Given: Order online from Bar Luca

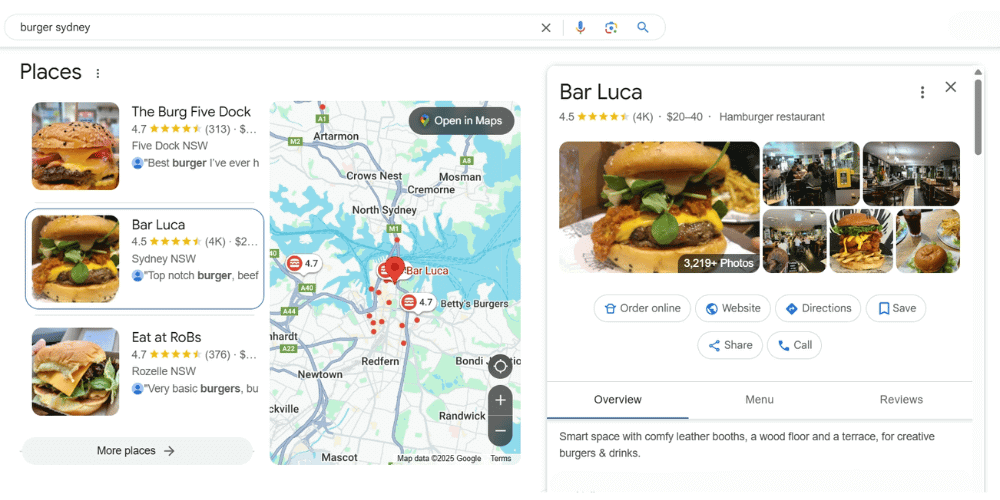Looking at the screenshot, I should coord(642,308).
